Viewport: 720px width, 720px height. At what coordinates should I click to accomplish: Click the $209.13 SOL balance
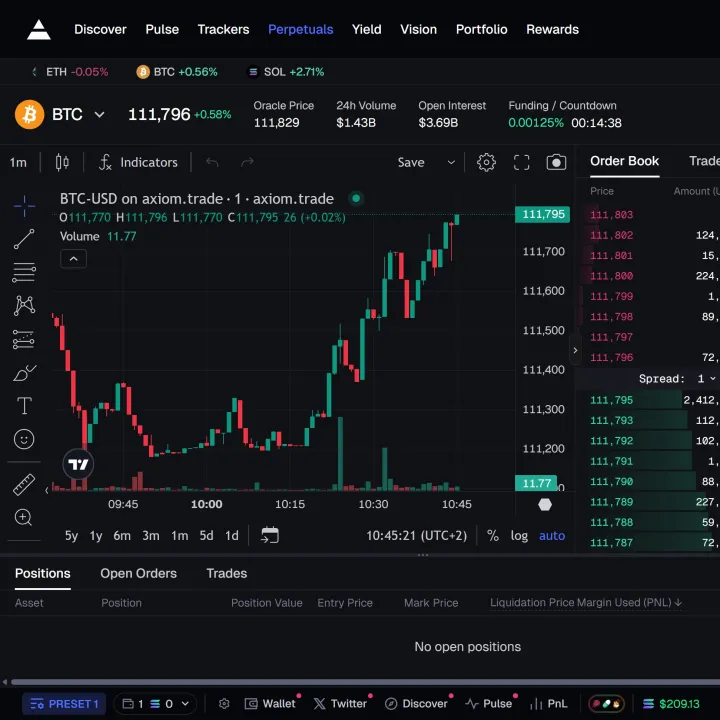[671, 703]
